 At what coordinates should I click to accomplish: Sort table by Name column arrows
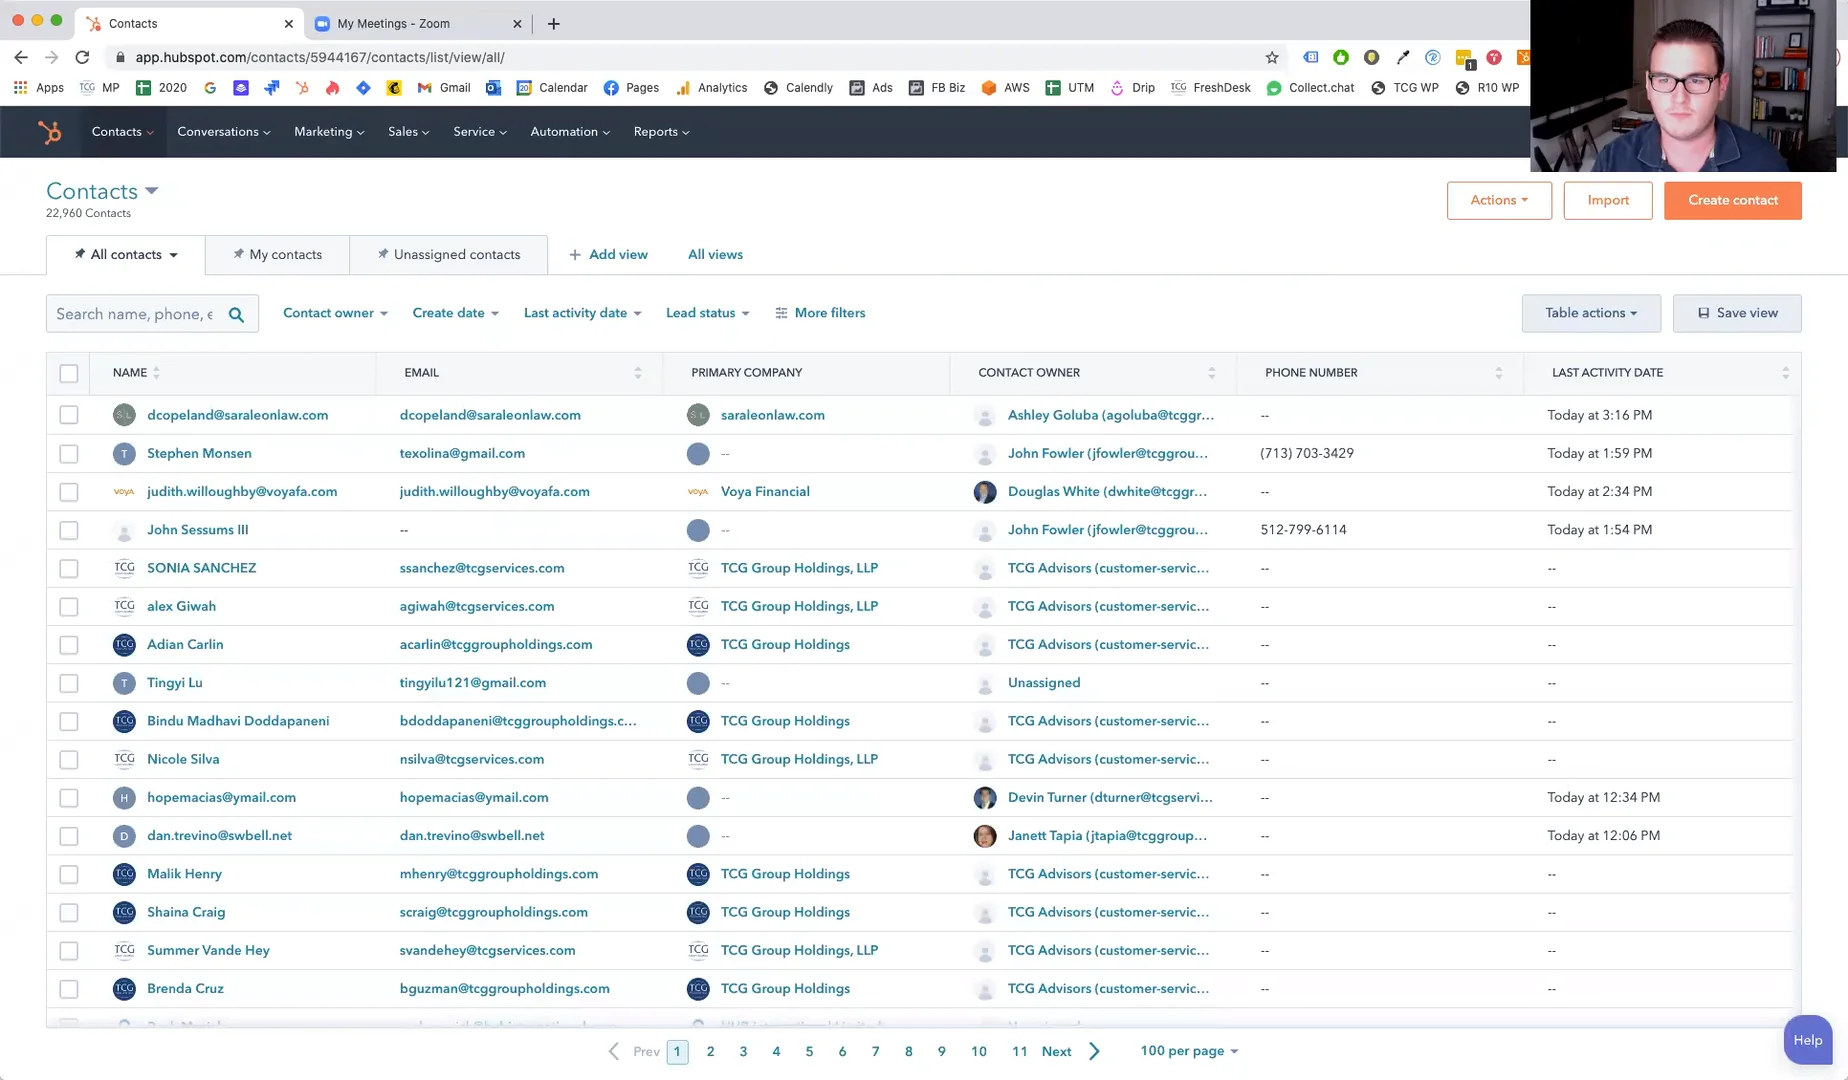tap(156, 373)
